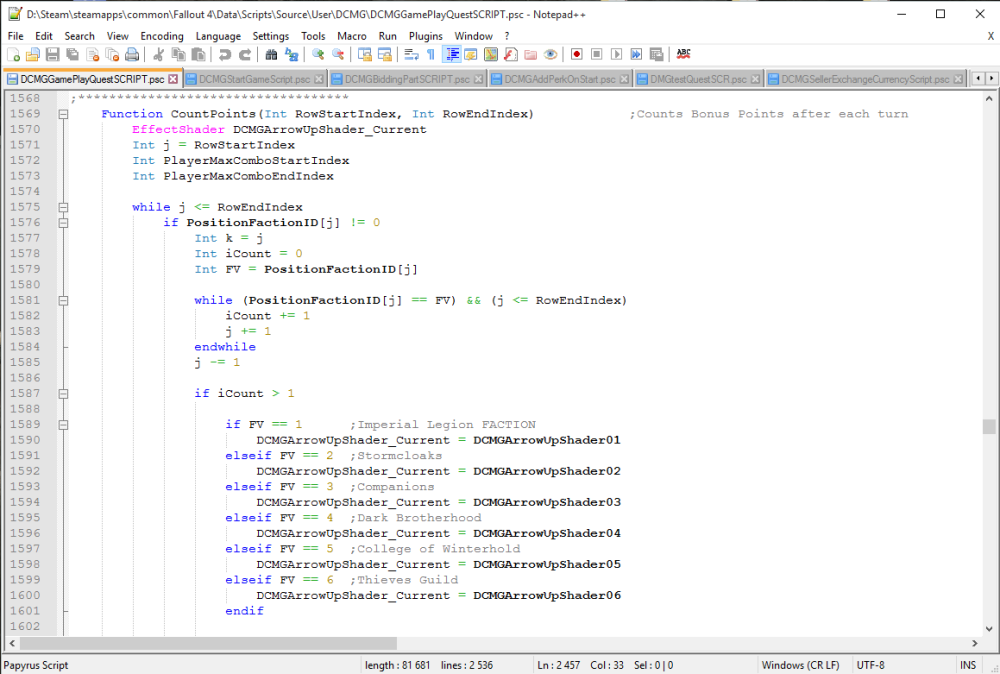Click Save Recorded Macro icon
This screenshot has width=1000, height=674.
point(656,55)
